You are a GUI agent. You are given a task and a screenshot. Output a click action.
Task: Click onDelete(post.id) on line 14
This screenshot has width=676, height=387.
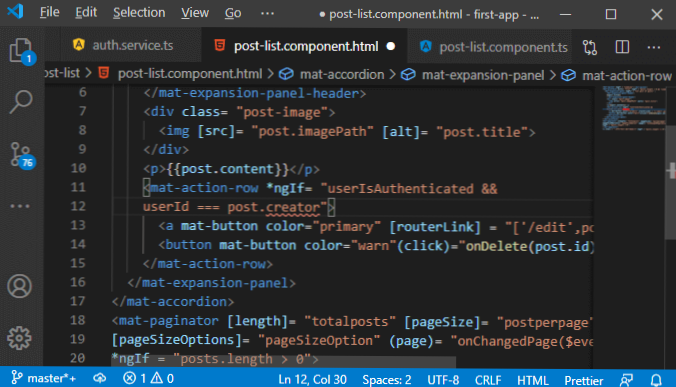click(x=530, y=246)
